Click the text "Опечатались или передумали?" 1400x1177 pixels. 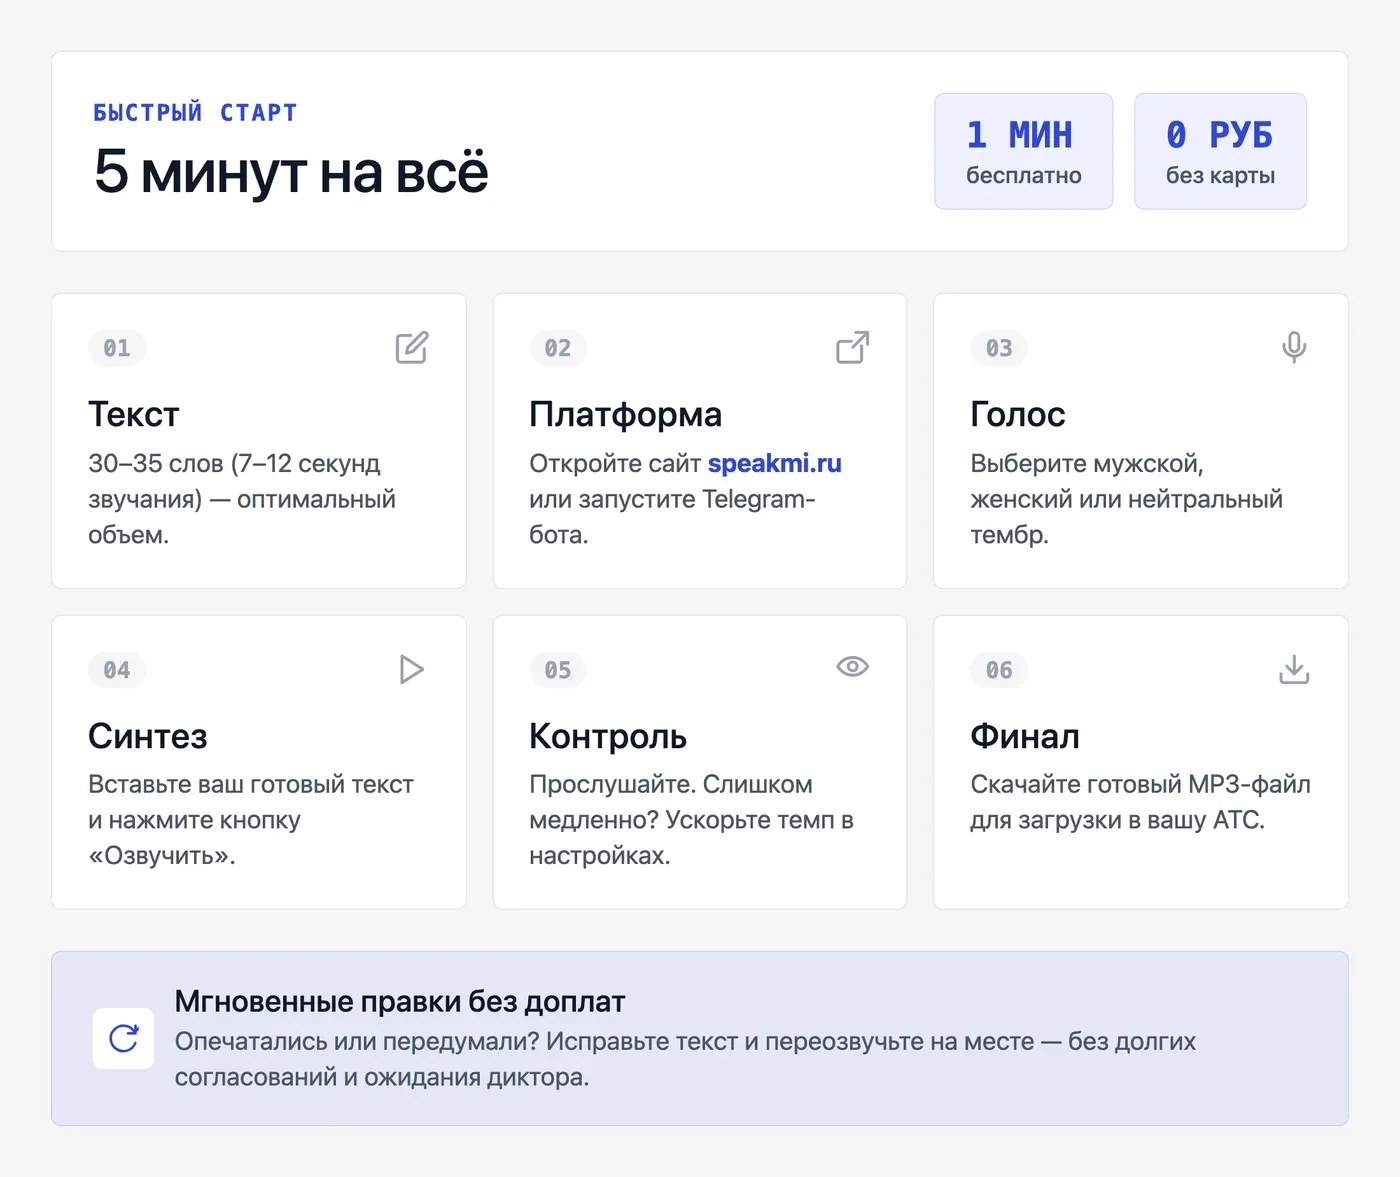click(357, 1041)
